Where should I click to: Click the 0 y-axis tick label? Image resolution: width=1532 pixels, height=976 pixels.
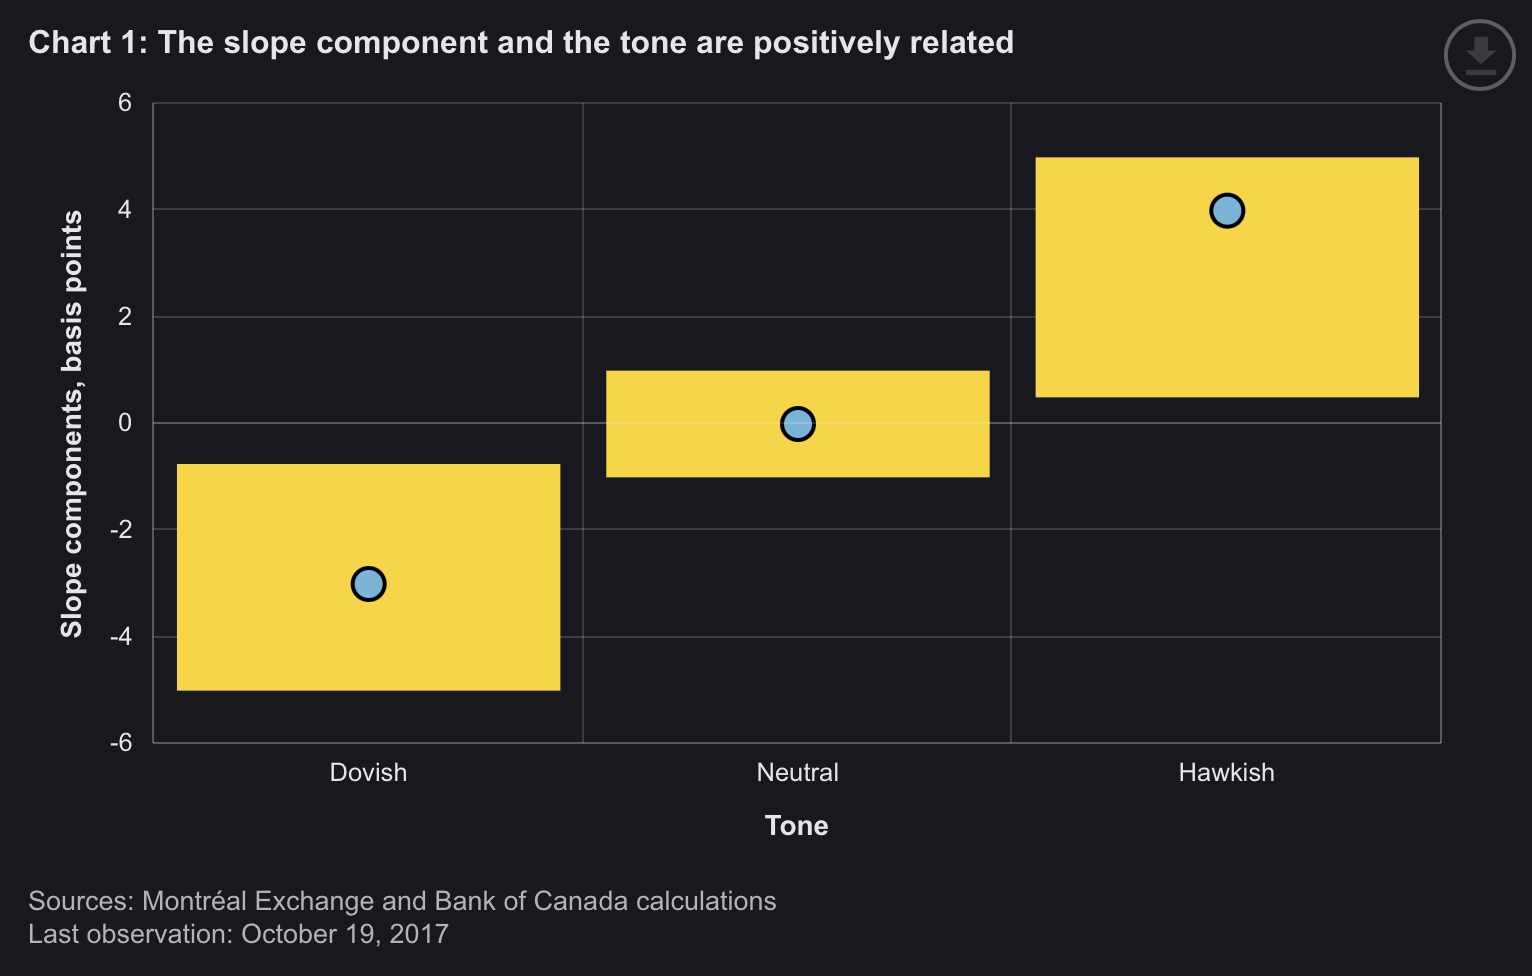(x=125, y=423)
